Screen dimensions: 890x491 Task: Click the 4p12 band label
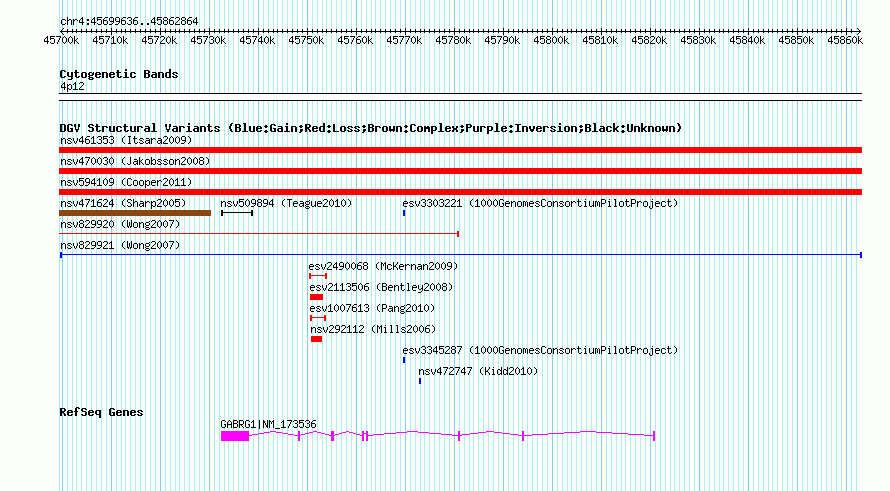pos(72,86)
